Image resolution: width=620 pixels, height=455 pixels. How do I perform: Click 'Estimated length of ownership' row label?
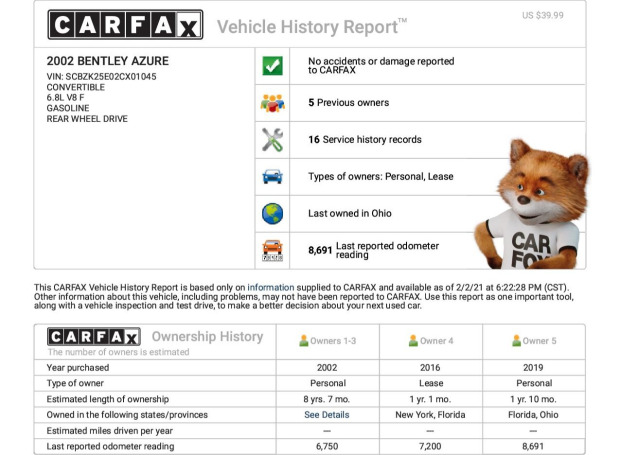(x=108, y=399)
